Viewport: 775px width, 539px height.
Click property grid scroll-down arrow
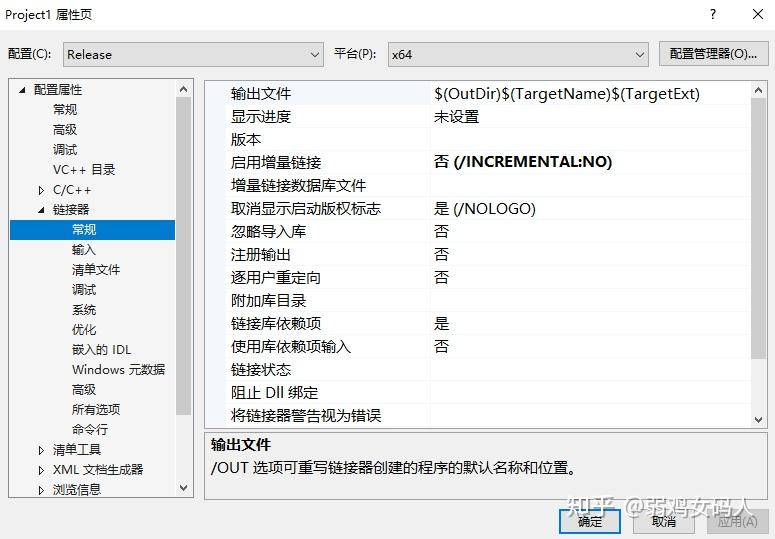tap(758, 420)
